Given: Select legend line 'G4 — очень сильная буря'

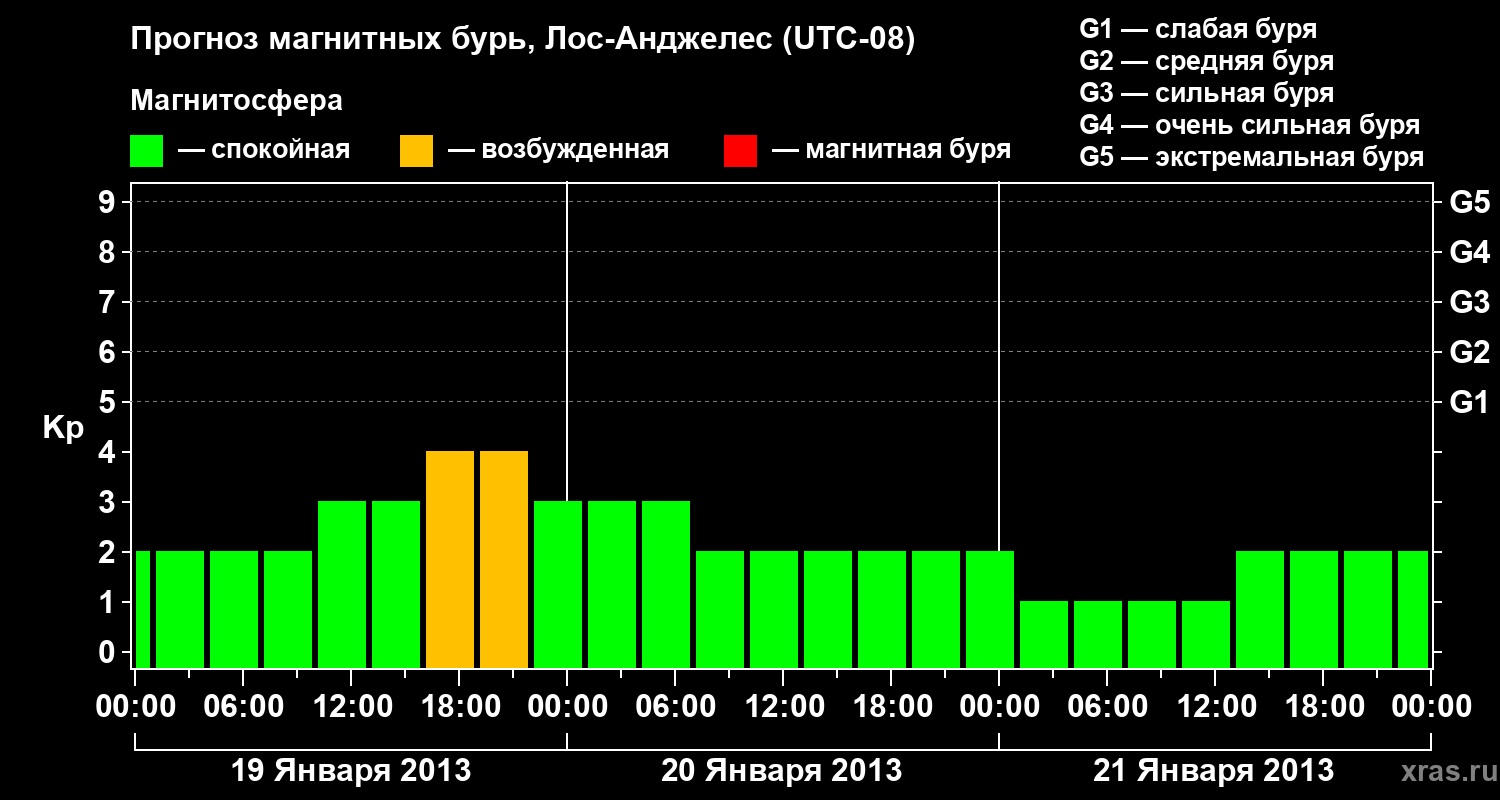Looking at the screenshot, I should [x=1250, y=125].
